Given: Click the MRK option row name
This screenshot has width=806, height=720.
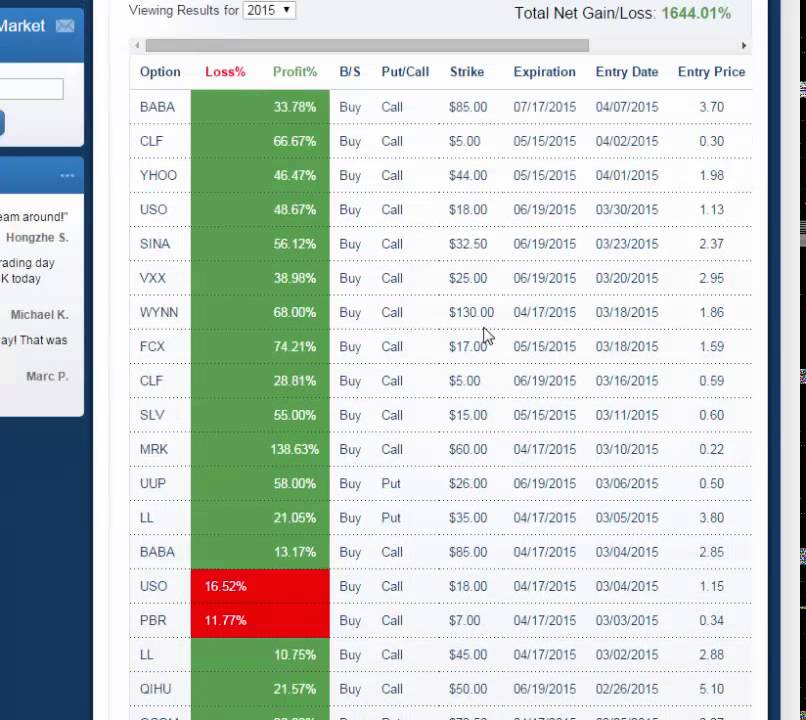Looking at the screenshot, I should [154, 450].
